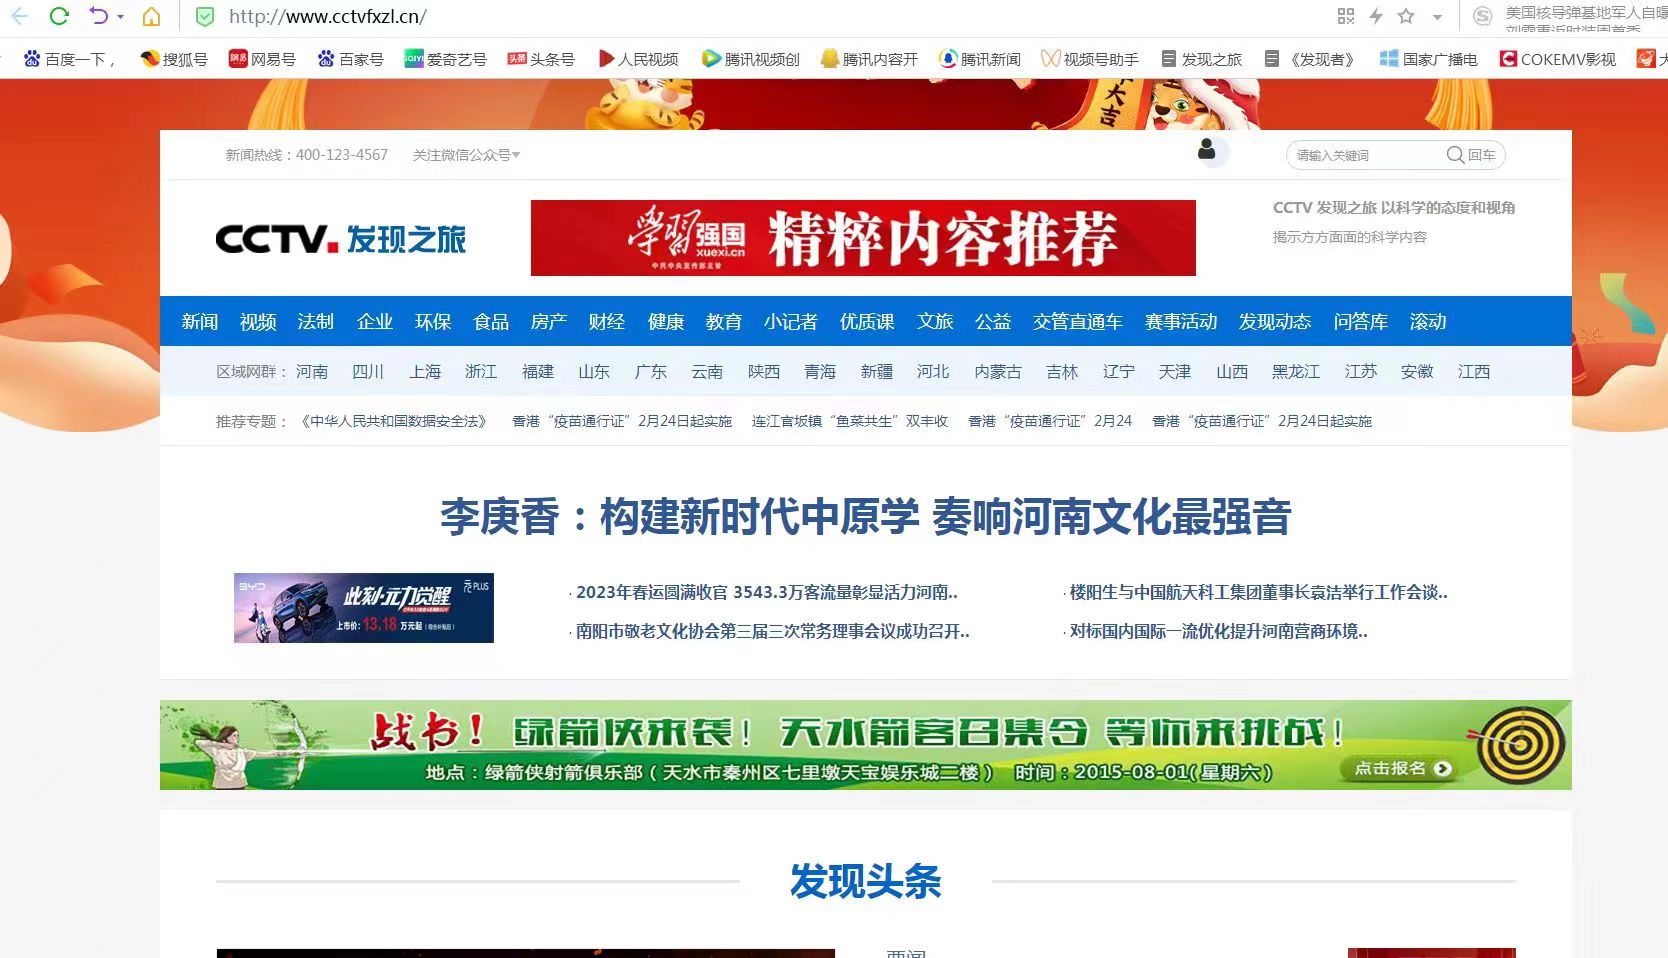Click the CCTV 发现之旅 logo

point(341,239)
